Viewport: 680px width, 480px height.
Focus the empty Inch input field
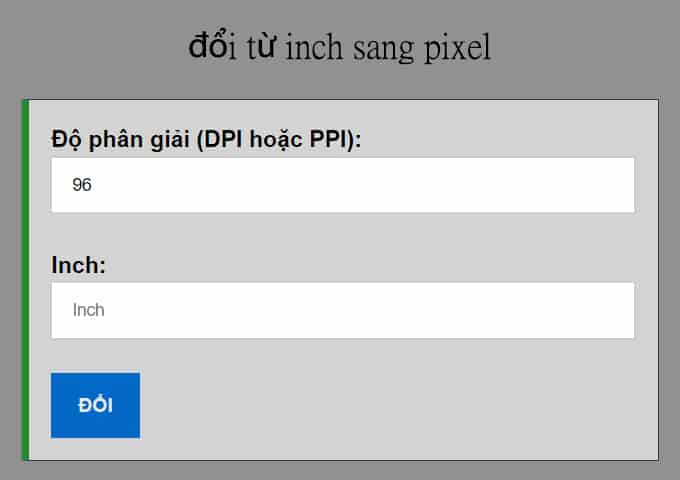[342, 310]
